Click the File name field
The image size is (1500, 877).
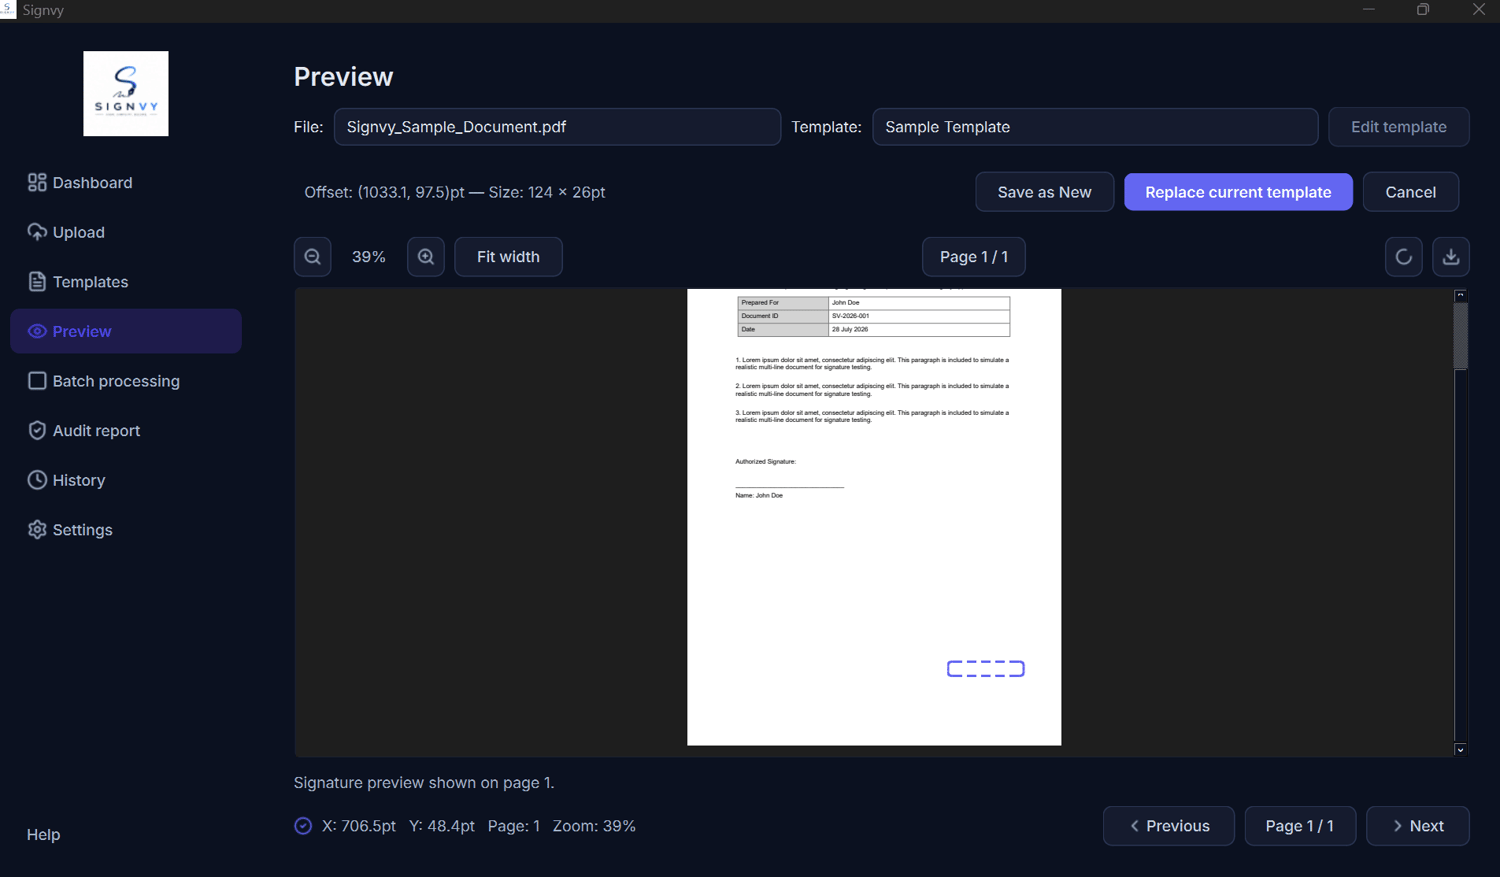pyautogui.click(x=557, y=127)
